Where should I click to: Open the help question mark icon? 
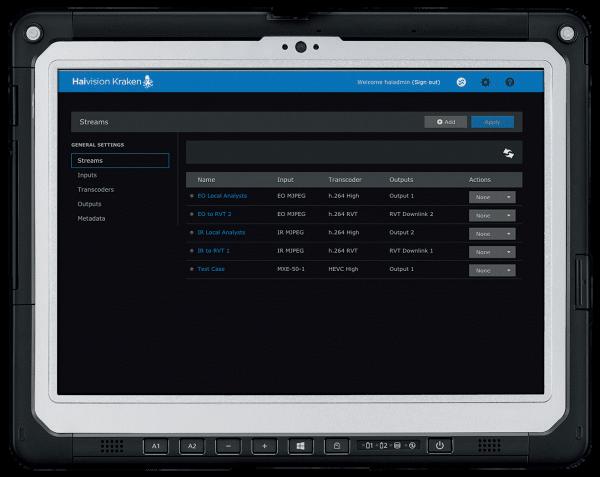tap(510, 82)
